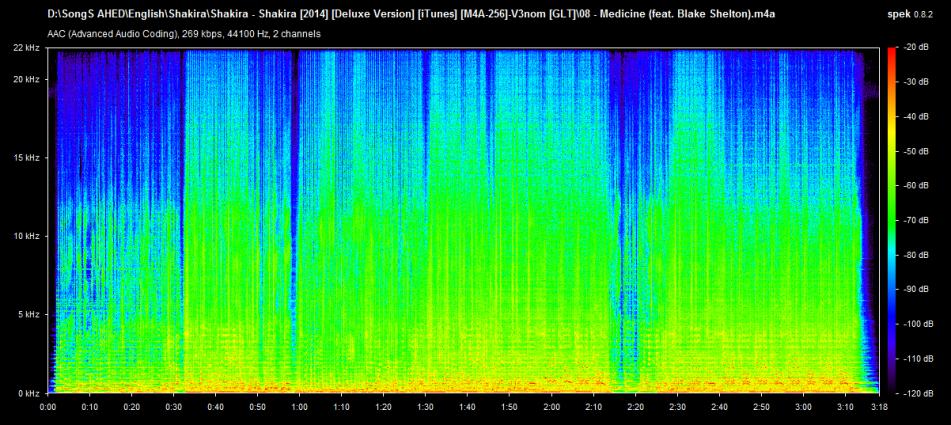Click the red top of color scale bar
This screenshot has width=951, height=425.
click(x=892, y=55)
